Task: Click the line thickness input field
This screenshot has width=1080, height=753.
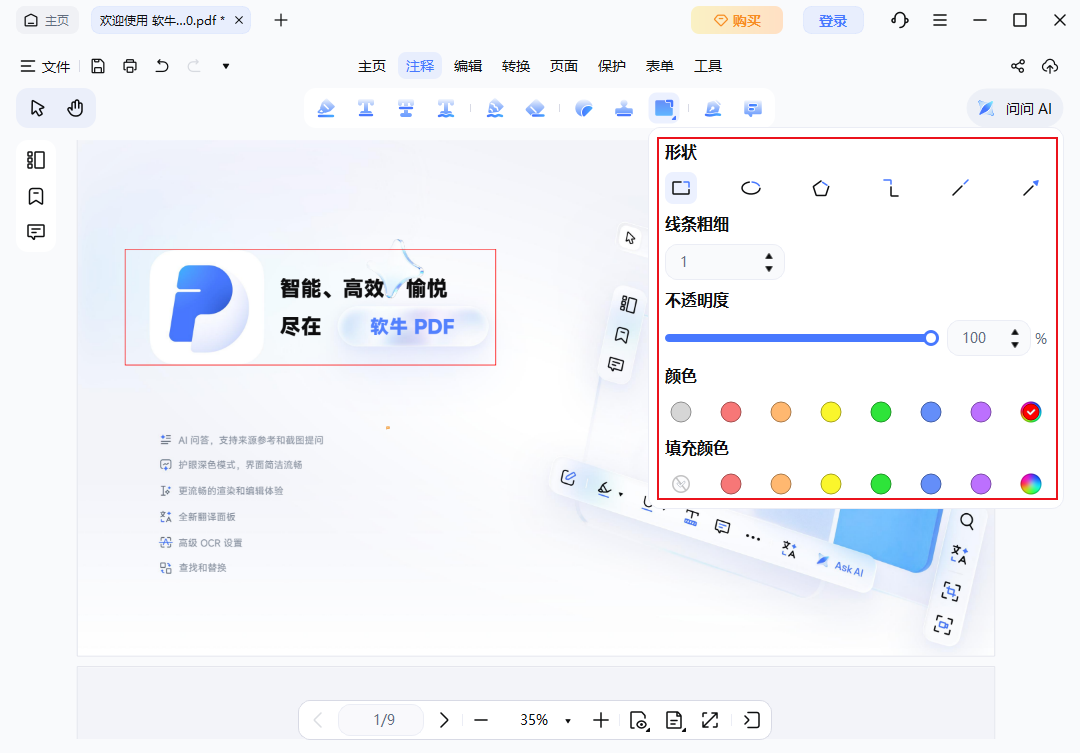Action: (725, 262)
